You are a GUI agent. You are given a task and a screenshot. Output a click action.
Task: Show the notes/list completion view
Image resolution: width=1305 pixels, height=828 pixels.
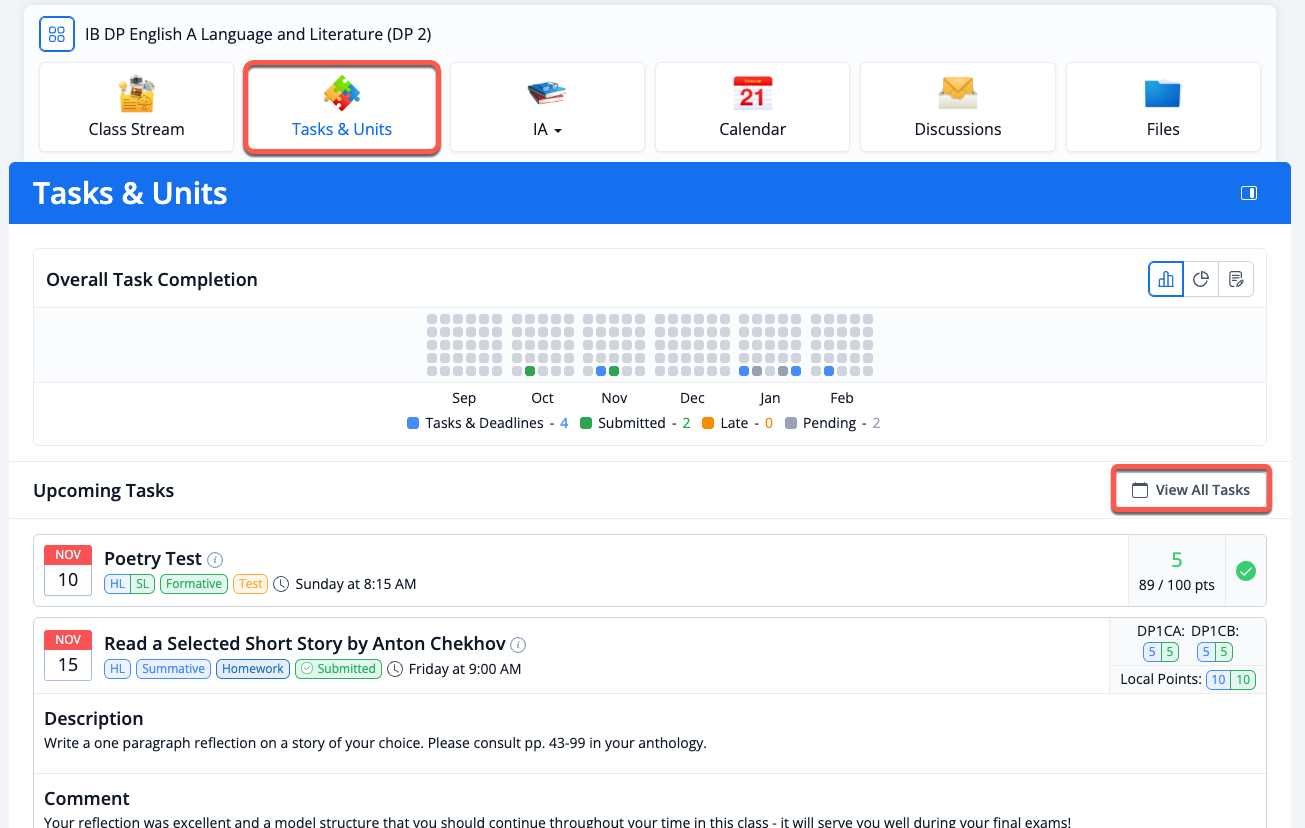click(x=1236, y=280)
